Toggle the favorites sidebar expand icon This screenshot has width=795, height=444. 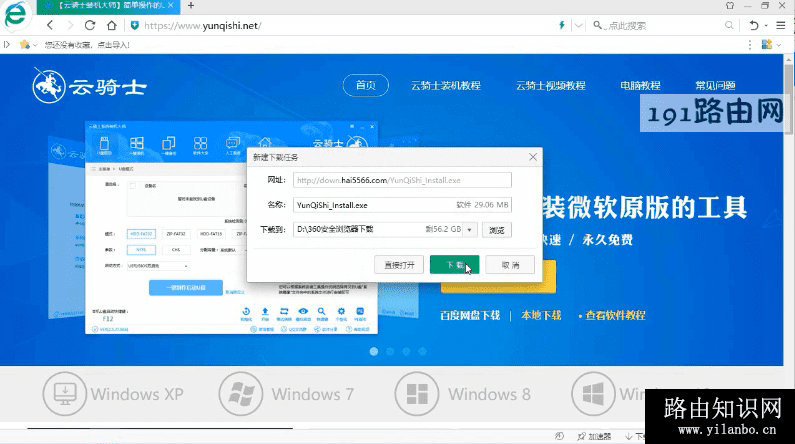(7, 45)
